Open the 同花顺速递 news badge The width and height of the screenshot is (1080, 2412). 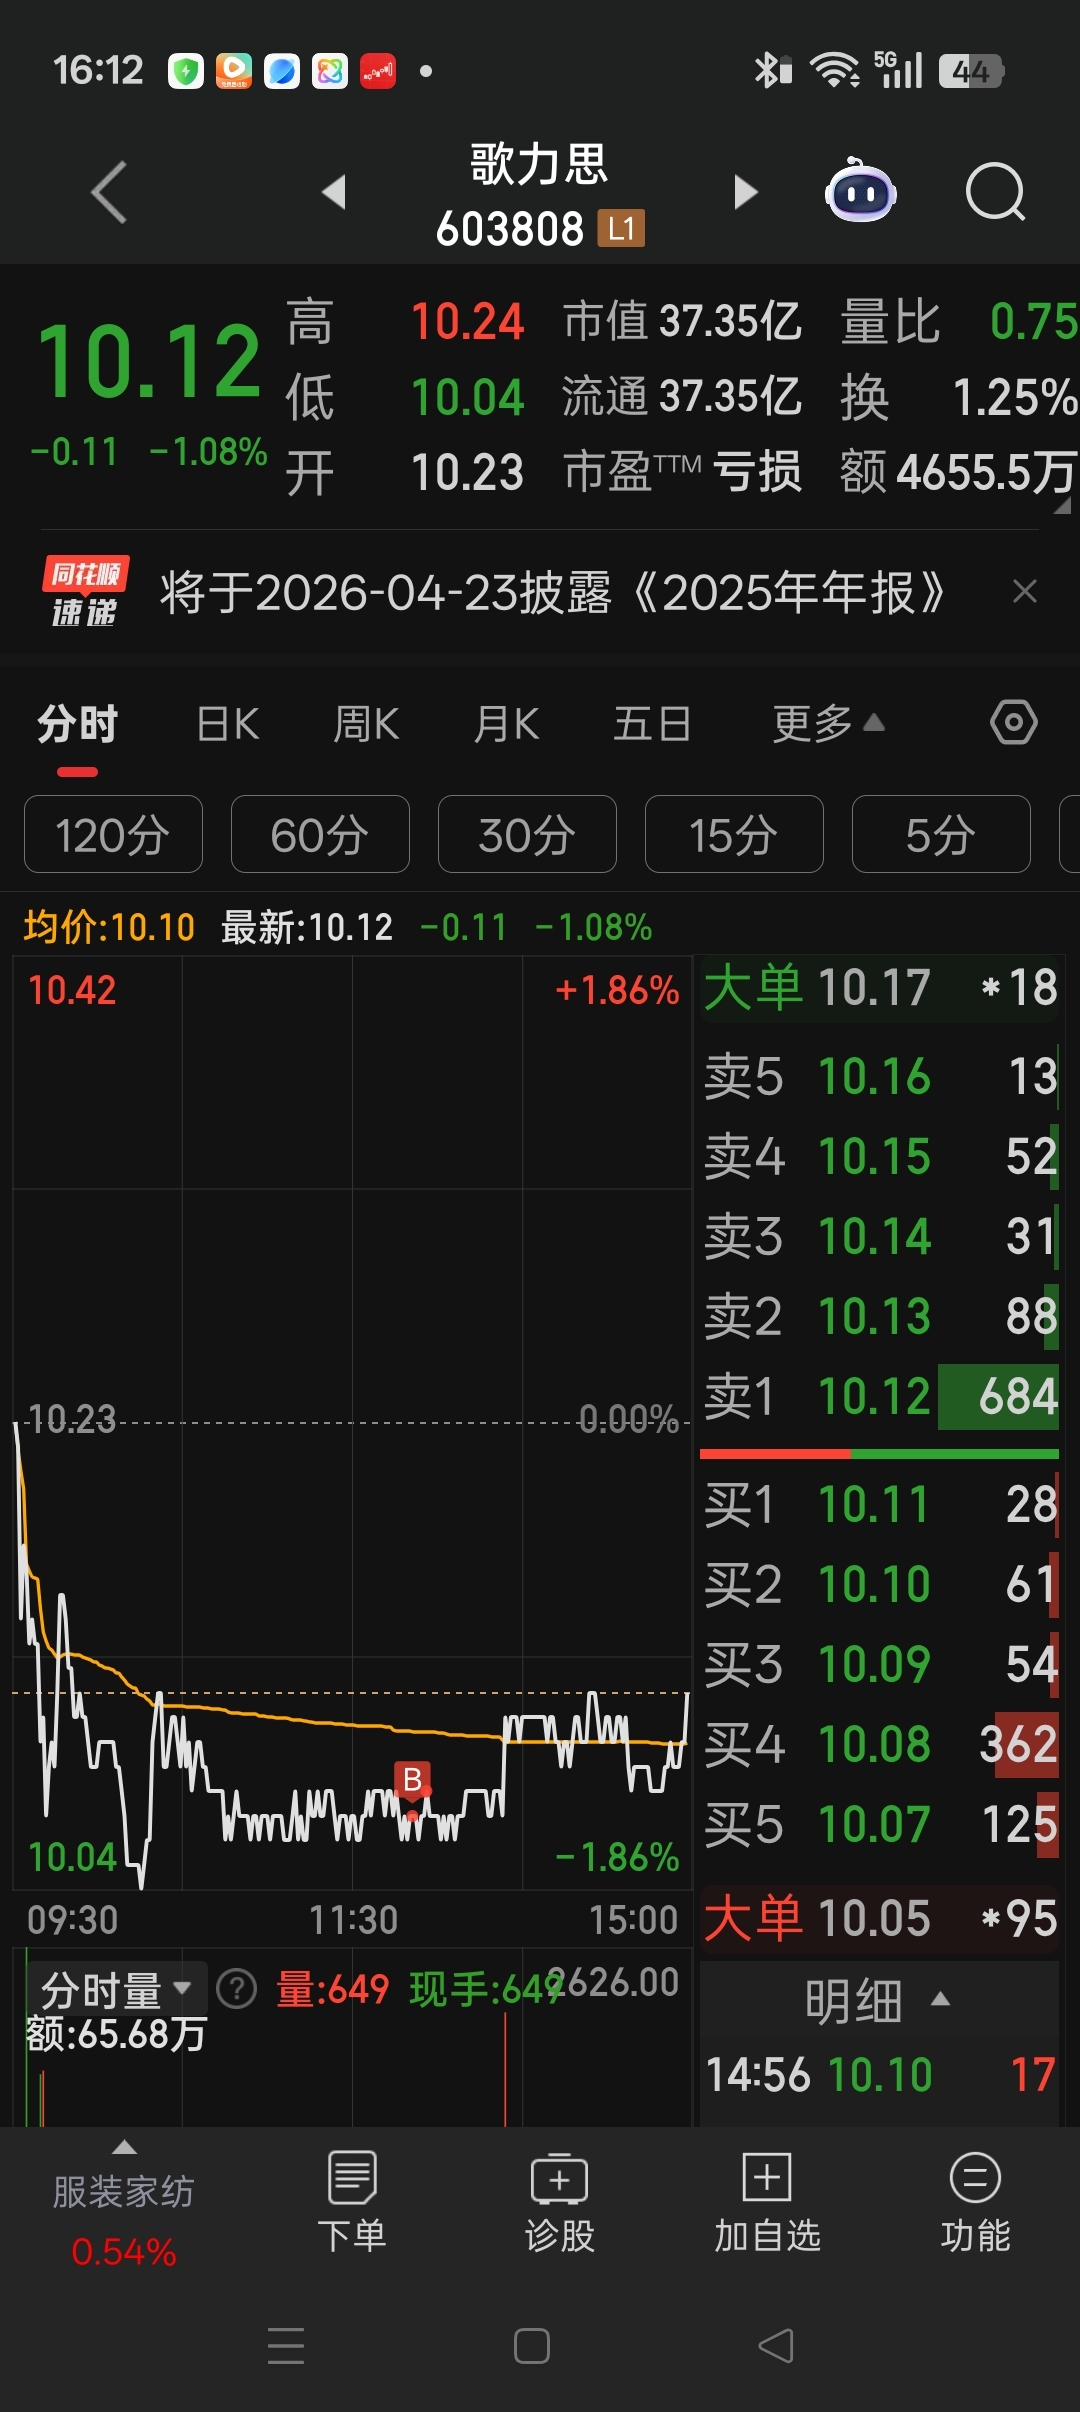(85, 592)
